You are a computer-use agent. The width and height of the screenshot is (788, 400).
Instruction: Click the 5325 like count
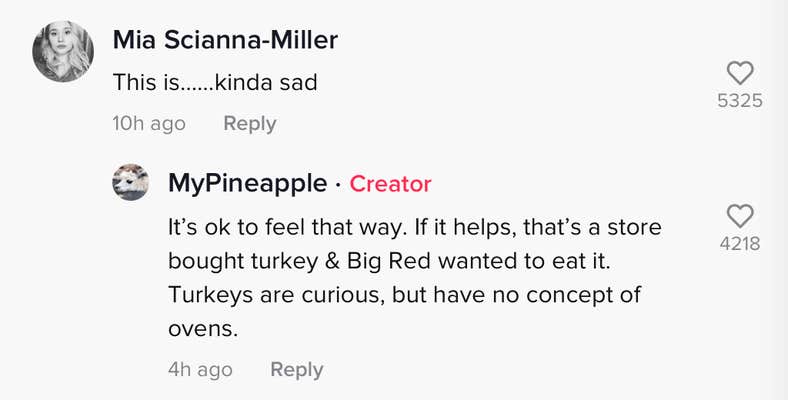click(740, 101)
